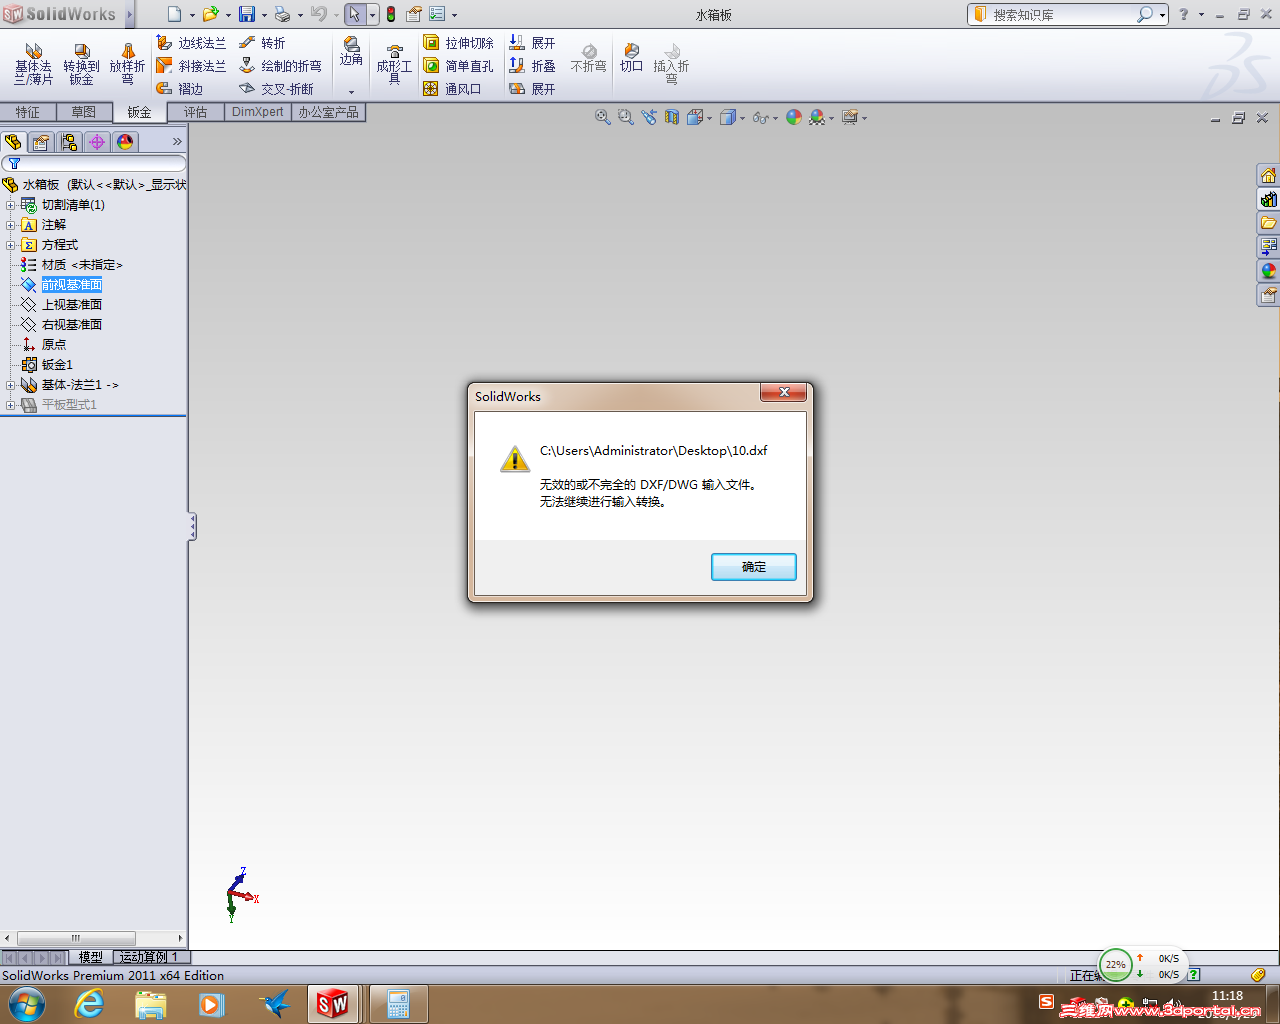Open the options checklist icon in the top toolbar
The height and width of the screenshot is (1024, 1280).
tap(437, 14)
